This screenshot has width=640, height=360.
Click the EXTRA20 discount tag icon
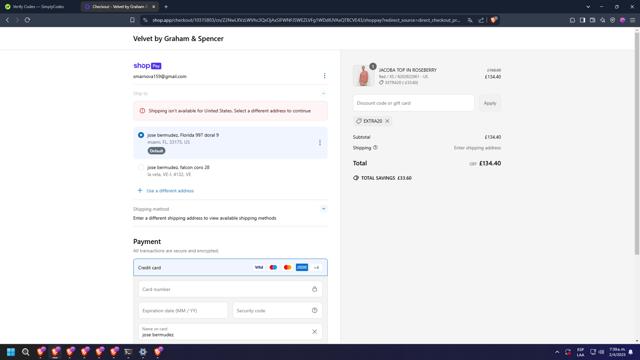pyautogui.click(x=359, y=121)
